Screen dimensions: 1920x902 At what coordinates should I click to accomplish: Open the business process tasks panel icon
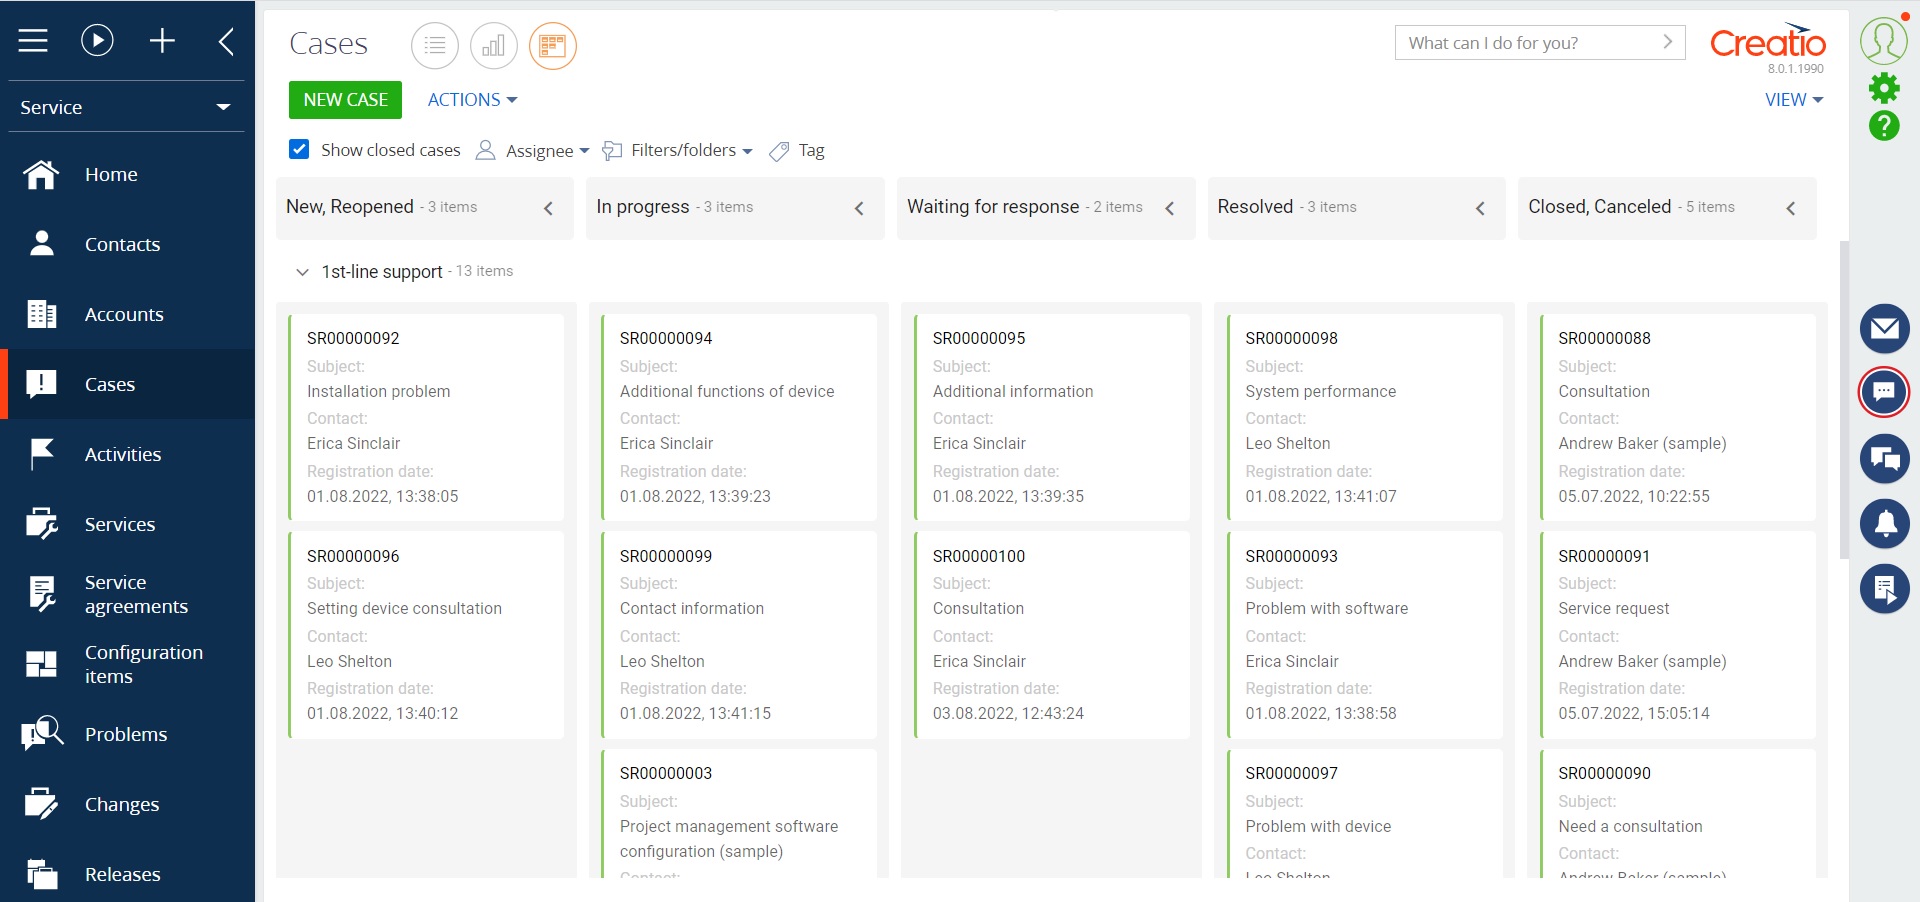1884,589
